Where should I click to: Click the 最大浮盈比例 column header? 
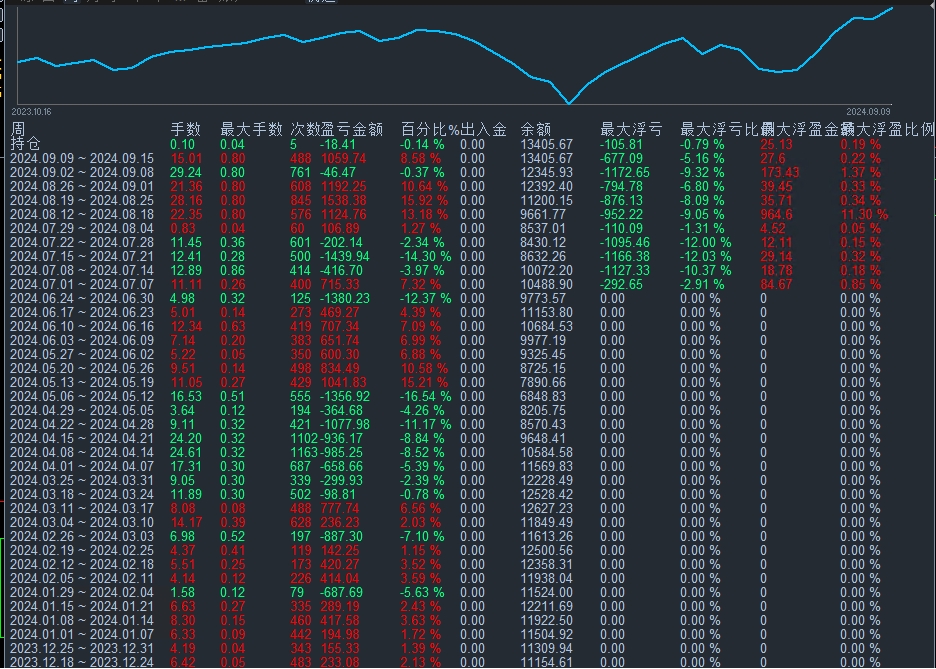[888, 129]
